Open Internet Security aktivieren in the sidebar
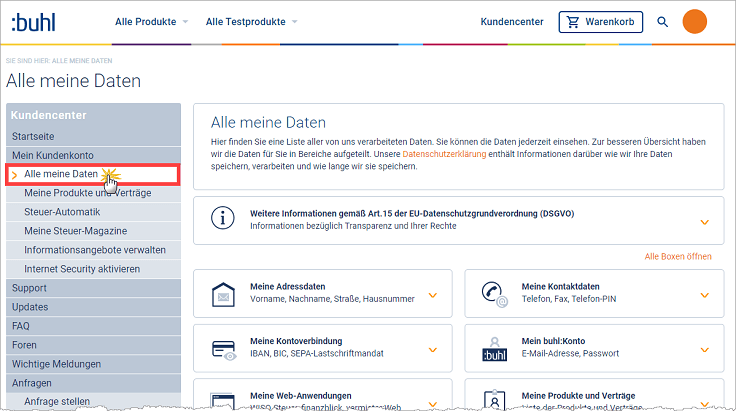The height and width of the screenshot is (411, 736). (93, 269)
